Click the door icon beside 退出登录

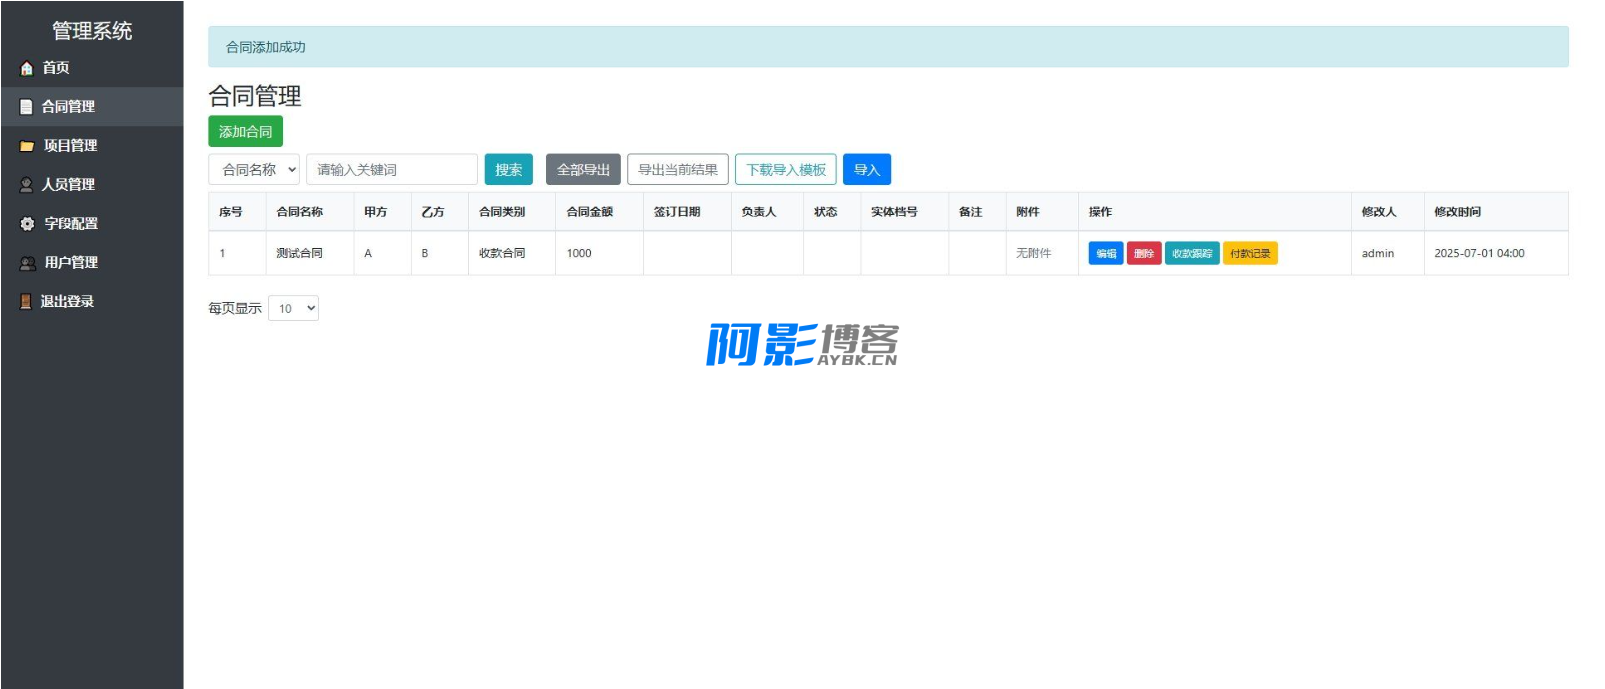coord(27,302)
